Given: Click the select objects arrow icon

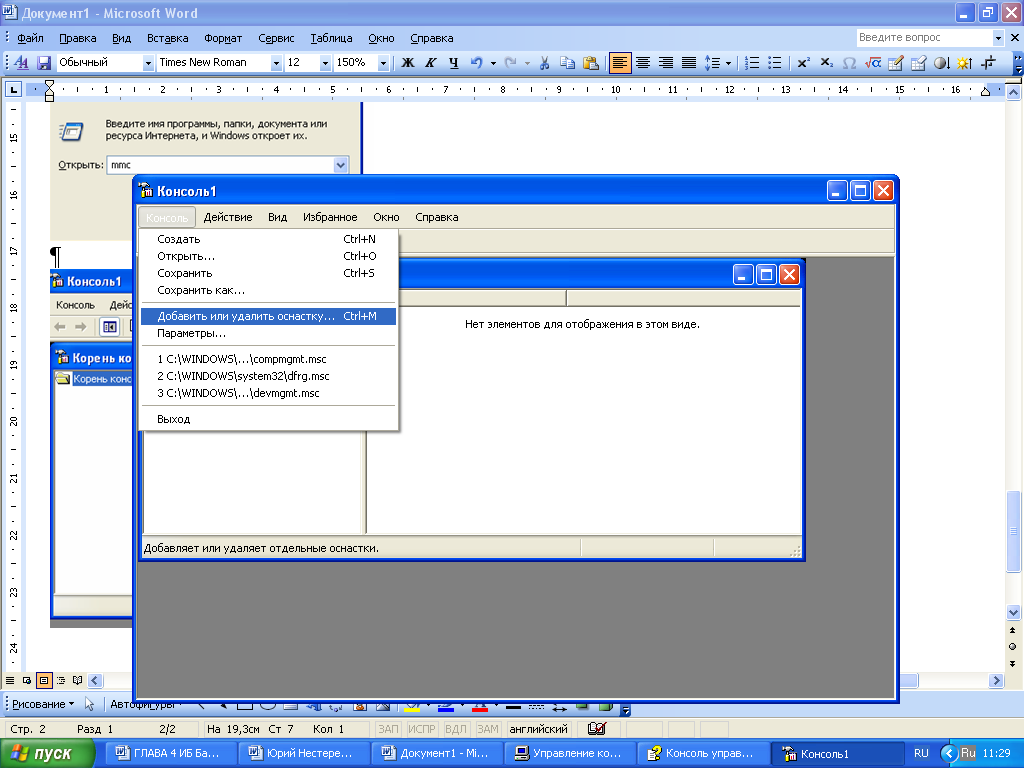Looking at the screenshot, I should coord(90,704).
